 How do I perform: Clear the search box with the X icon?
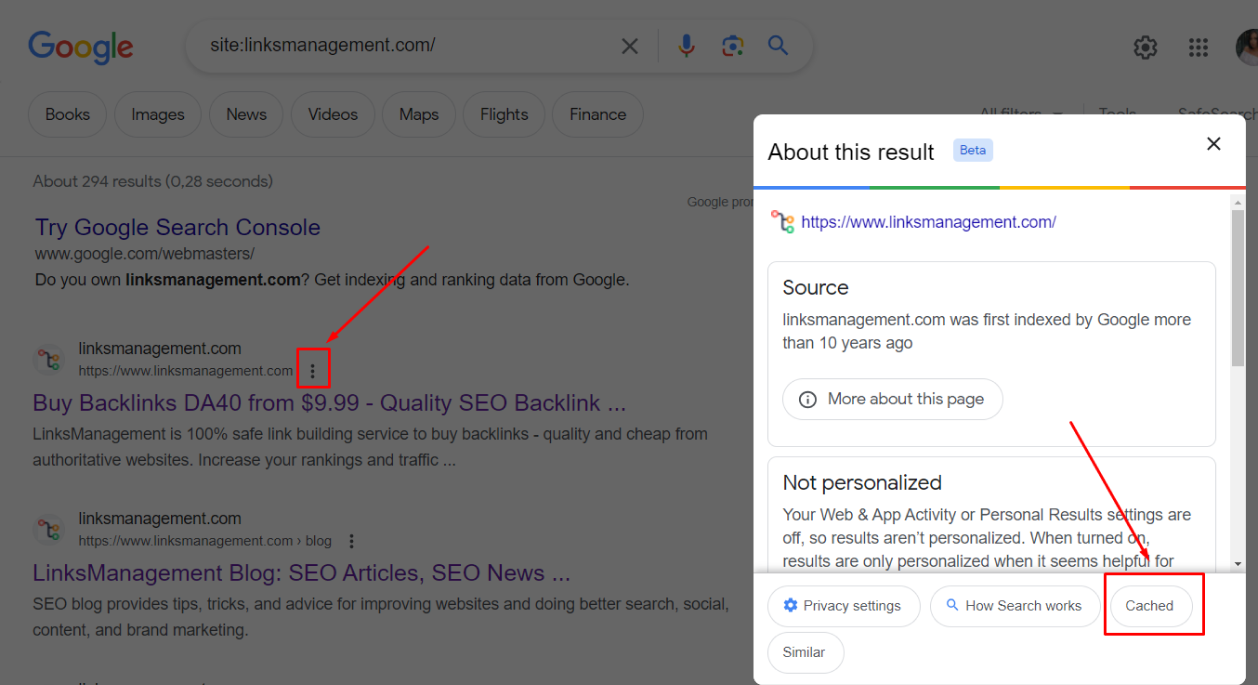[629, 46]
